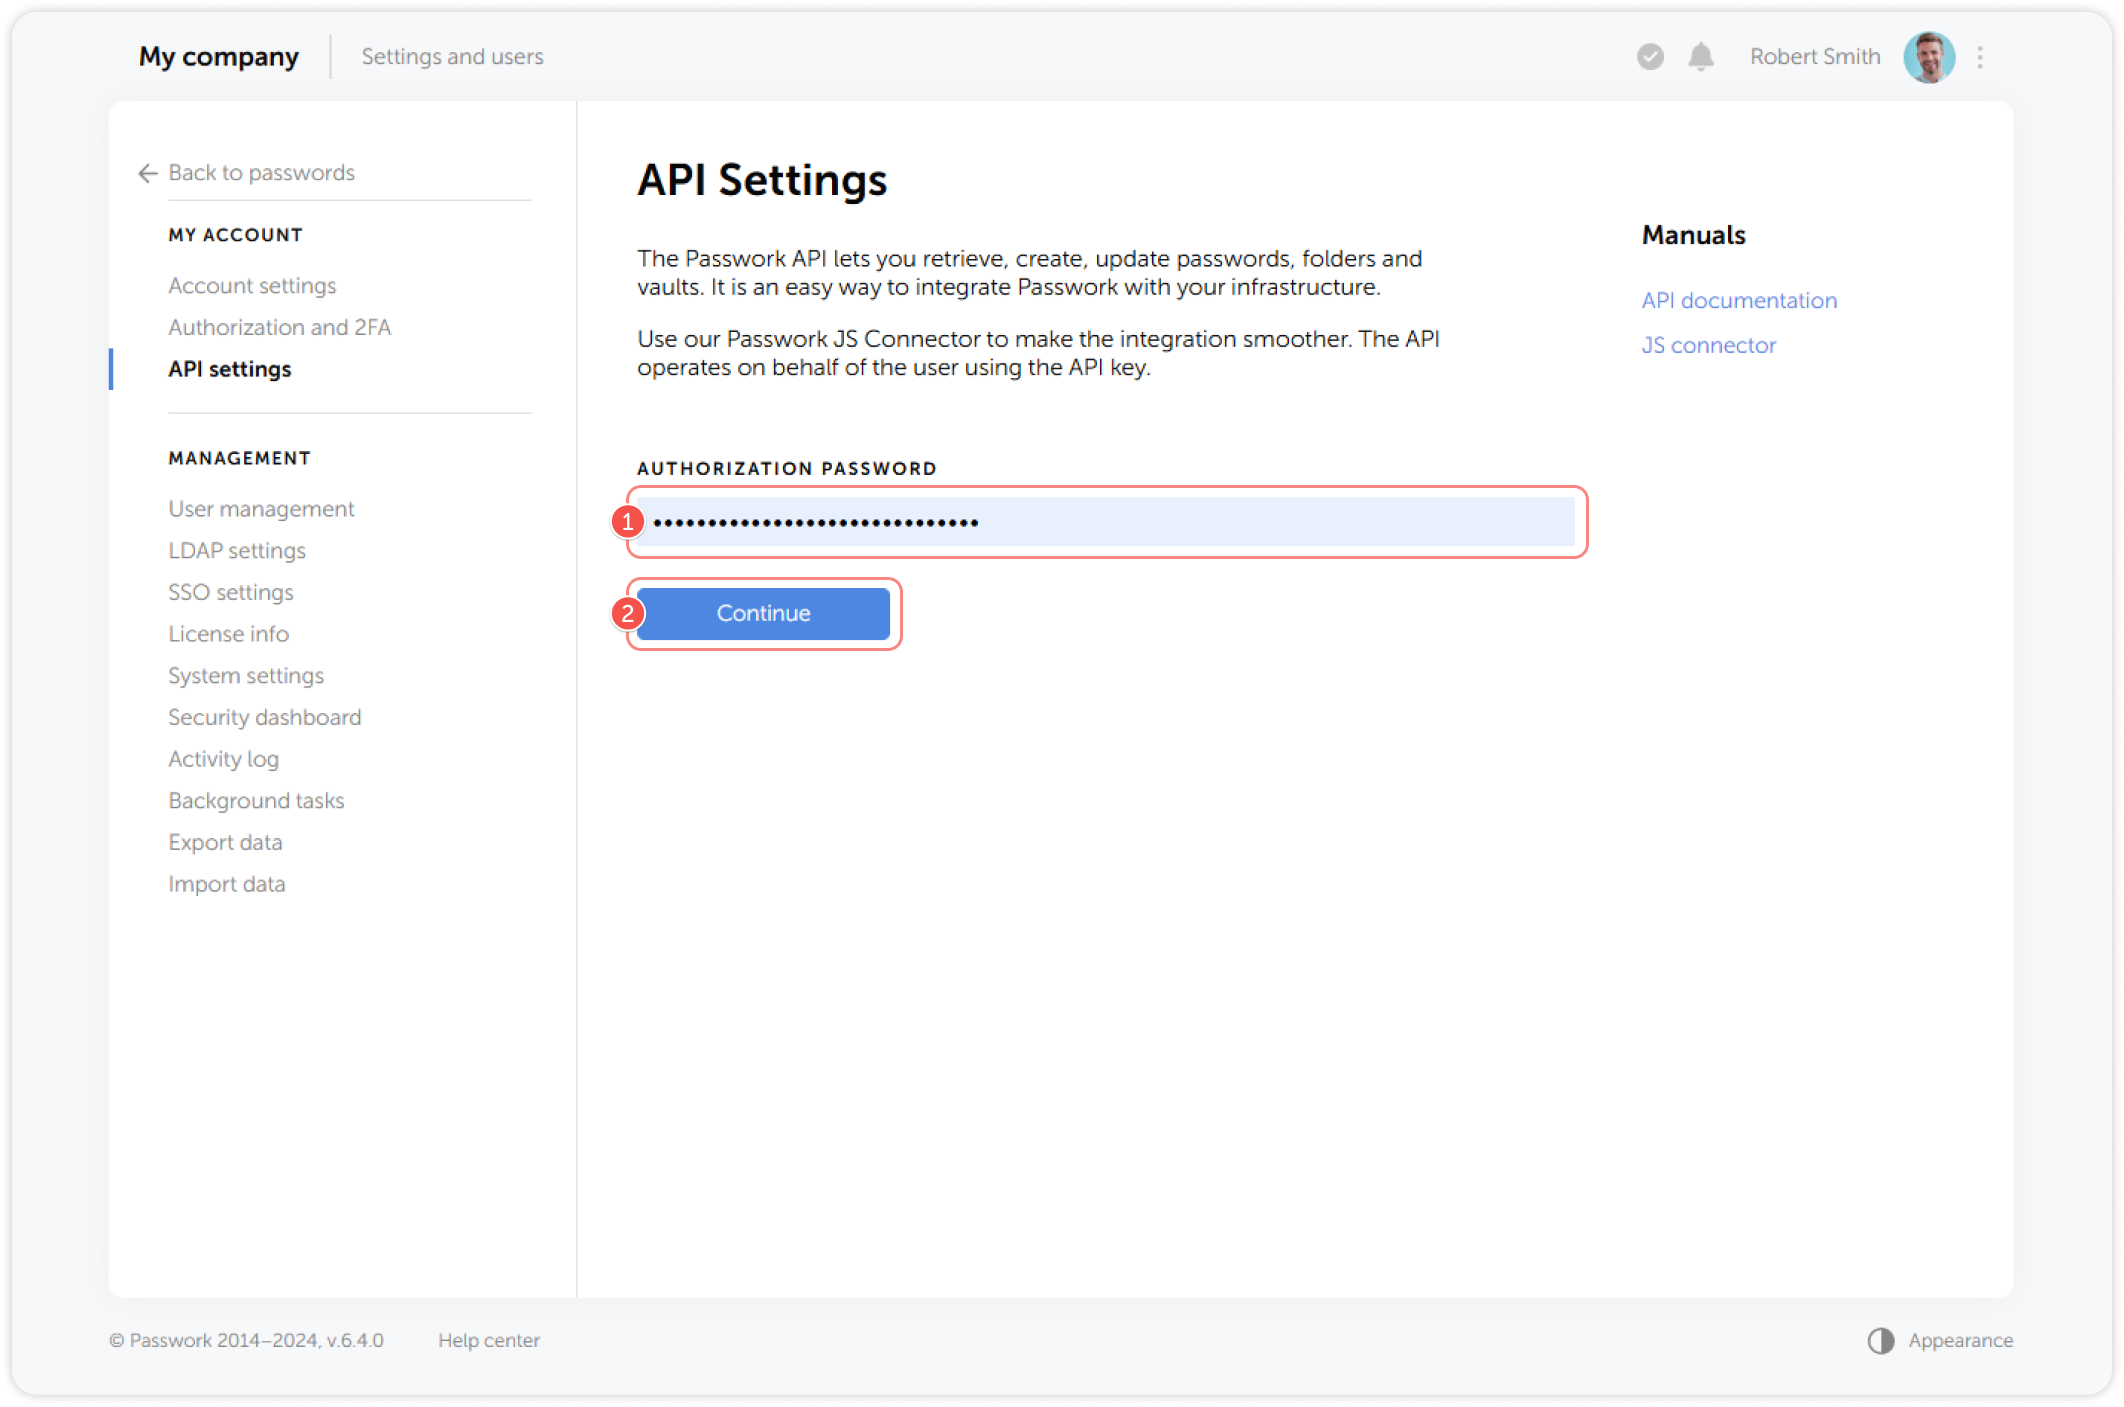Open the notifications bell icon
The image size is (2124, 1407).
point(1700,57)
